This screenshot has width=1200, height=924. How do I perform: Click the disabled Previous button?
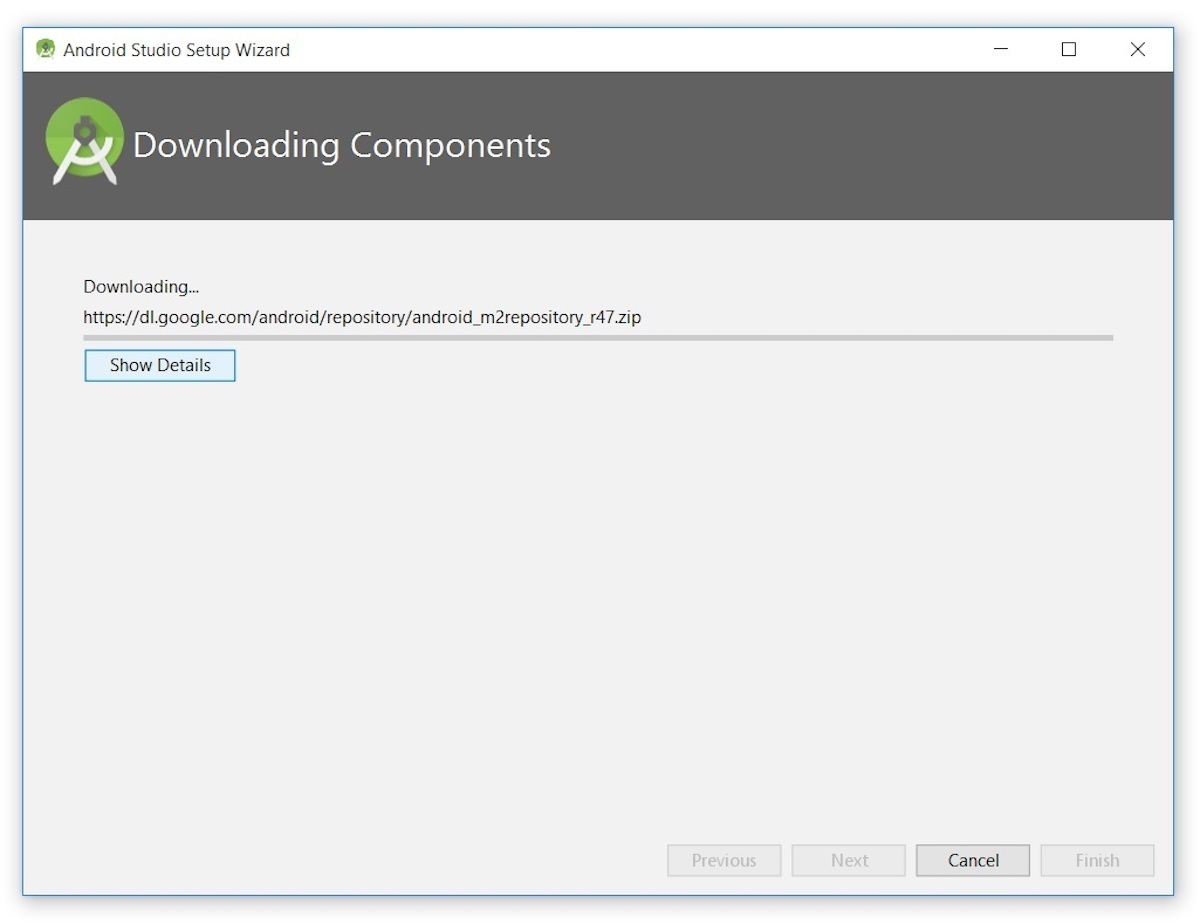(x=724, y=860)
